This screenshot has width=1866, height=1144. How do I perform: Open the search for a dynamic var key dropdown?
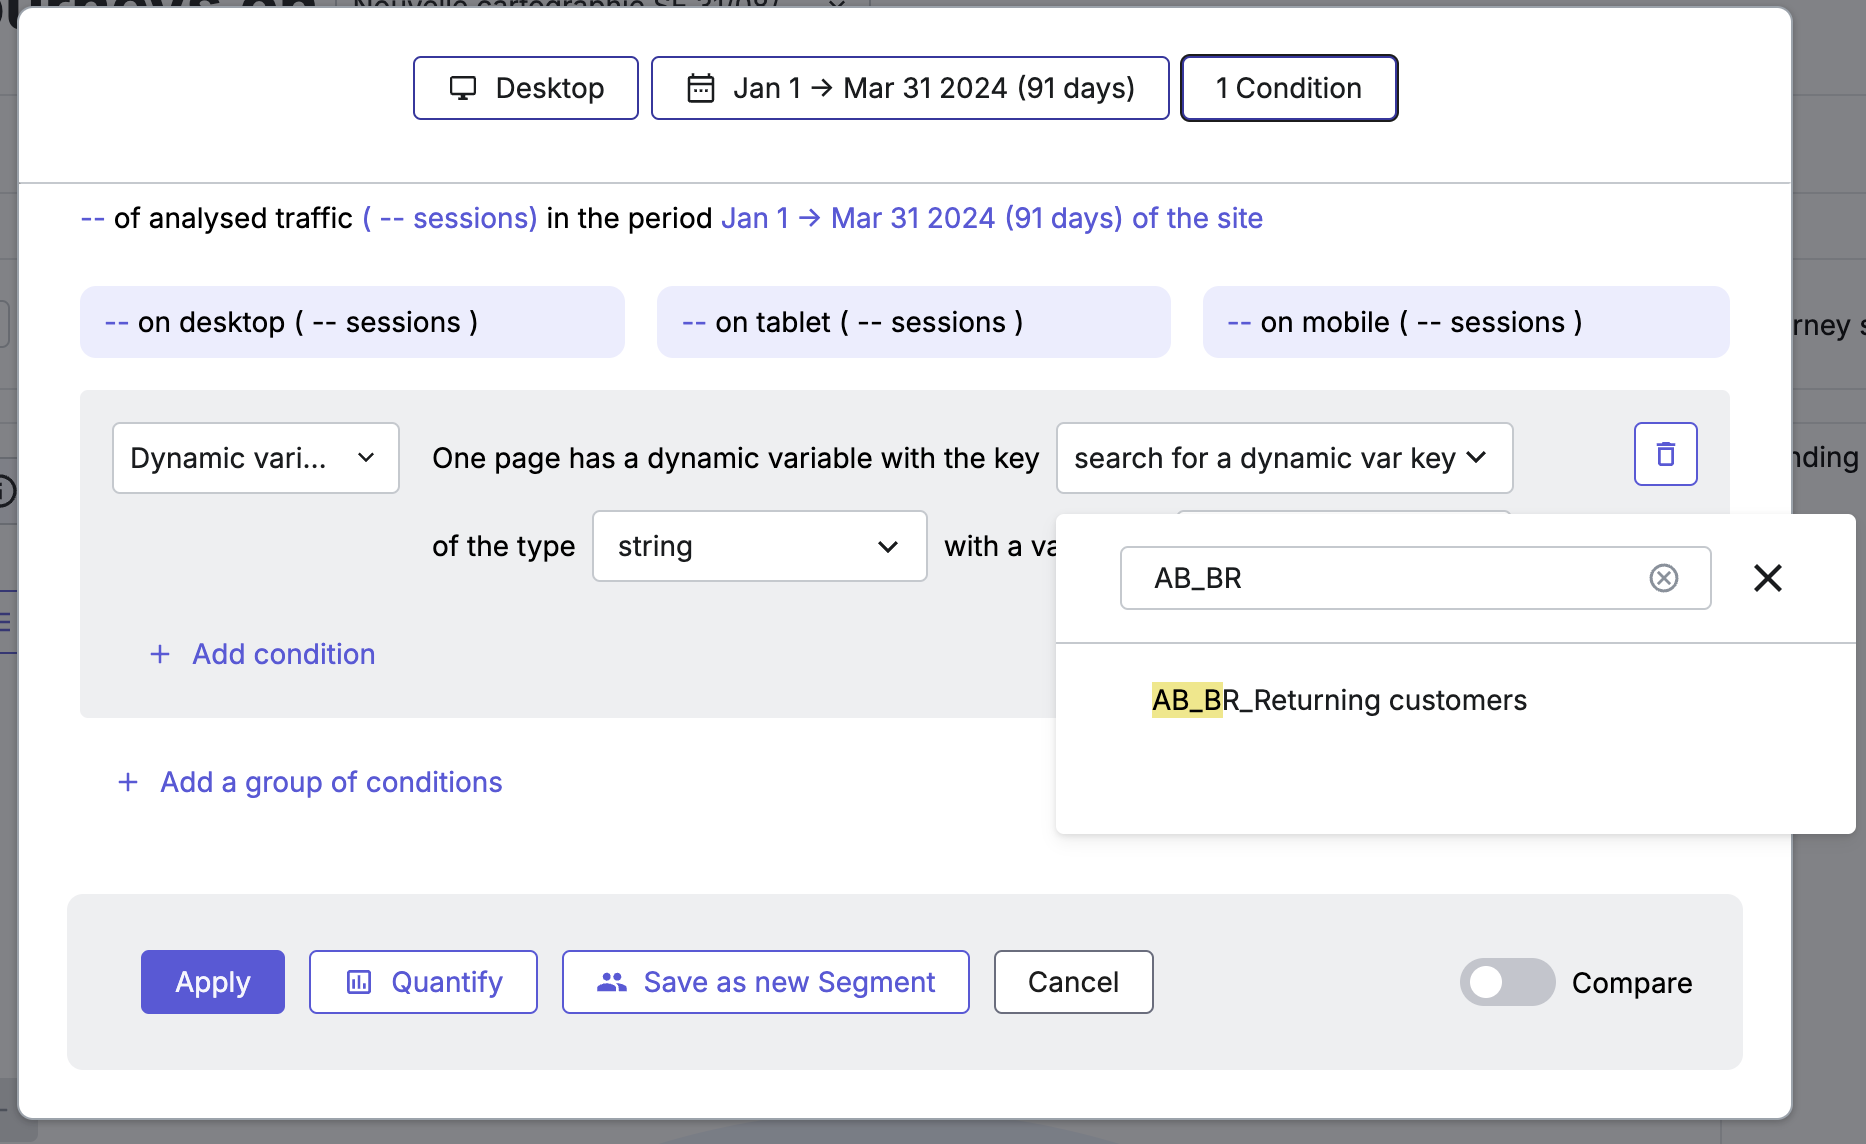tap(1284, 458)
